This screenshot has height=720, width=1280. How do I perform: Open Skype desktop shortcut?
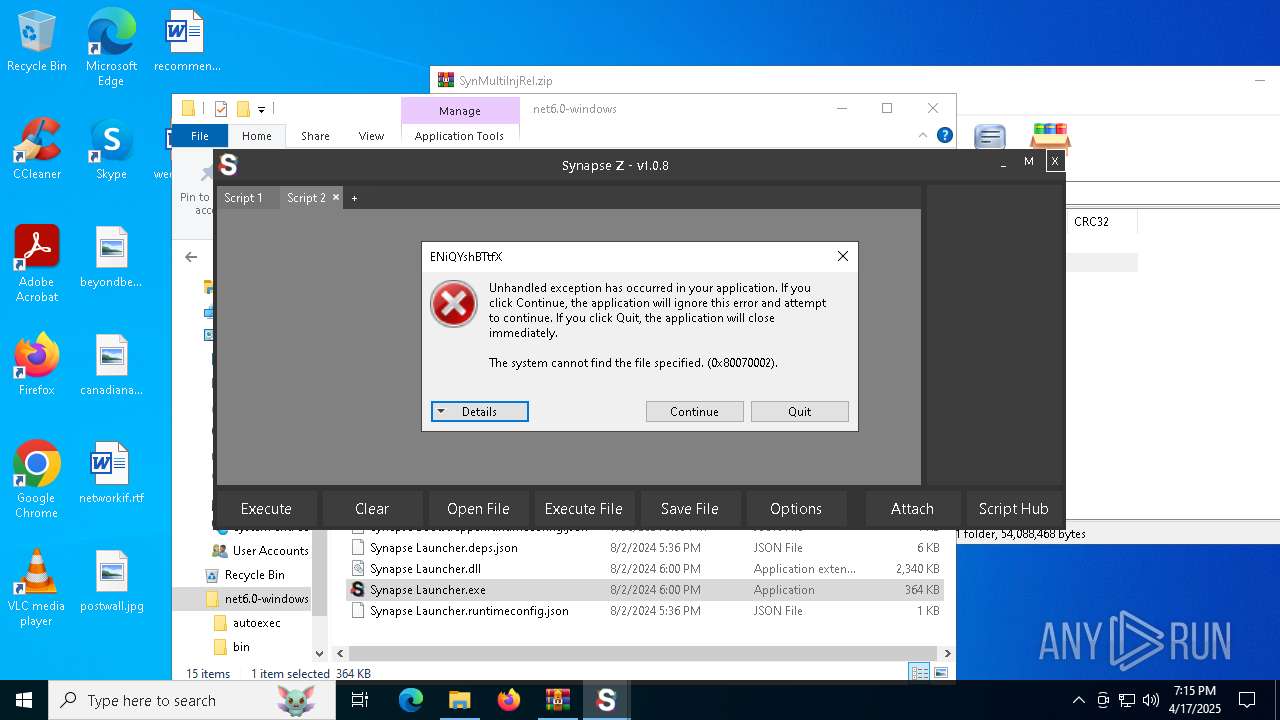pos(111,150)
